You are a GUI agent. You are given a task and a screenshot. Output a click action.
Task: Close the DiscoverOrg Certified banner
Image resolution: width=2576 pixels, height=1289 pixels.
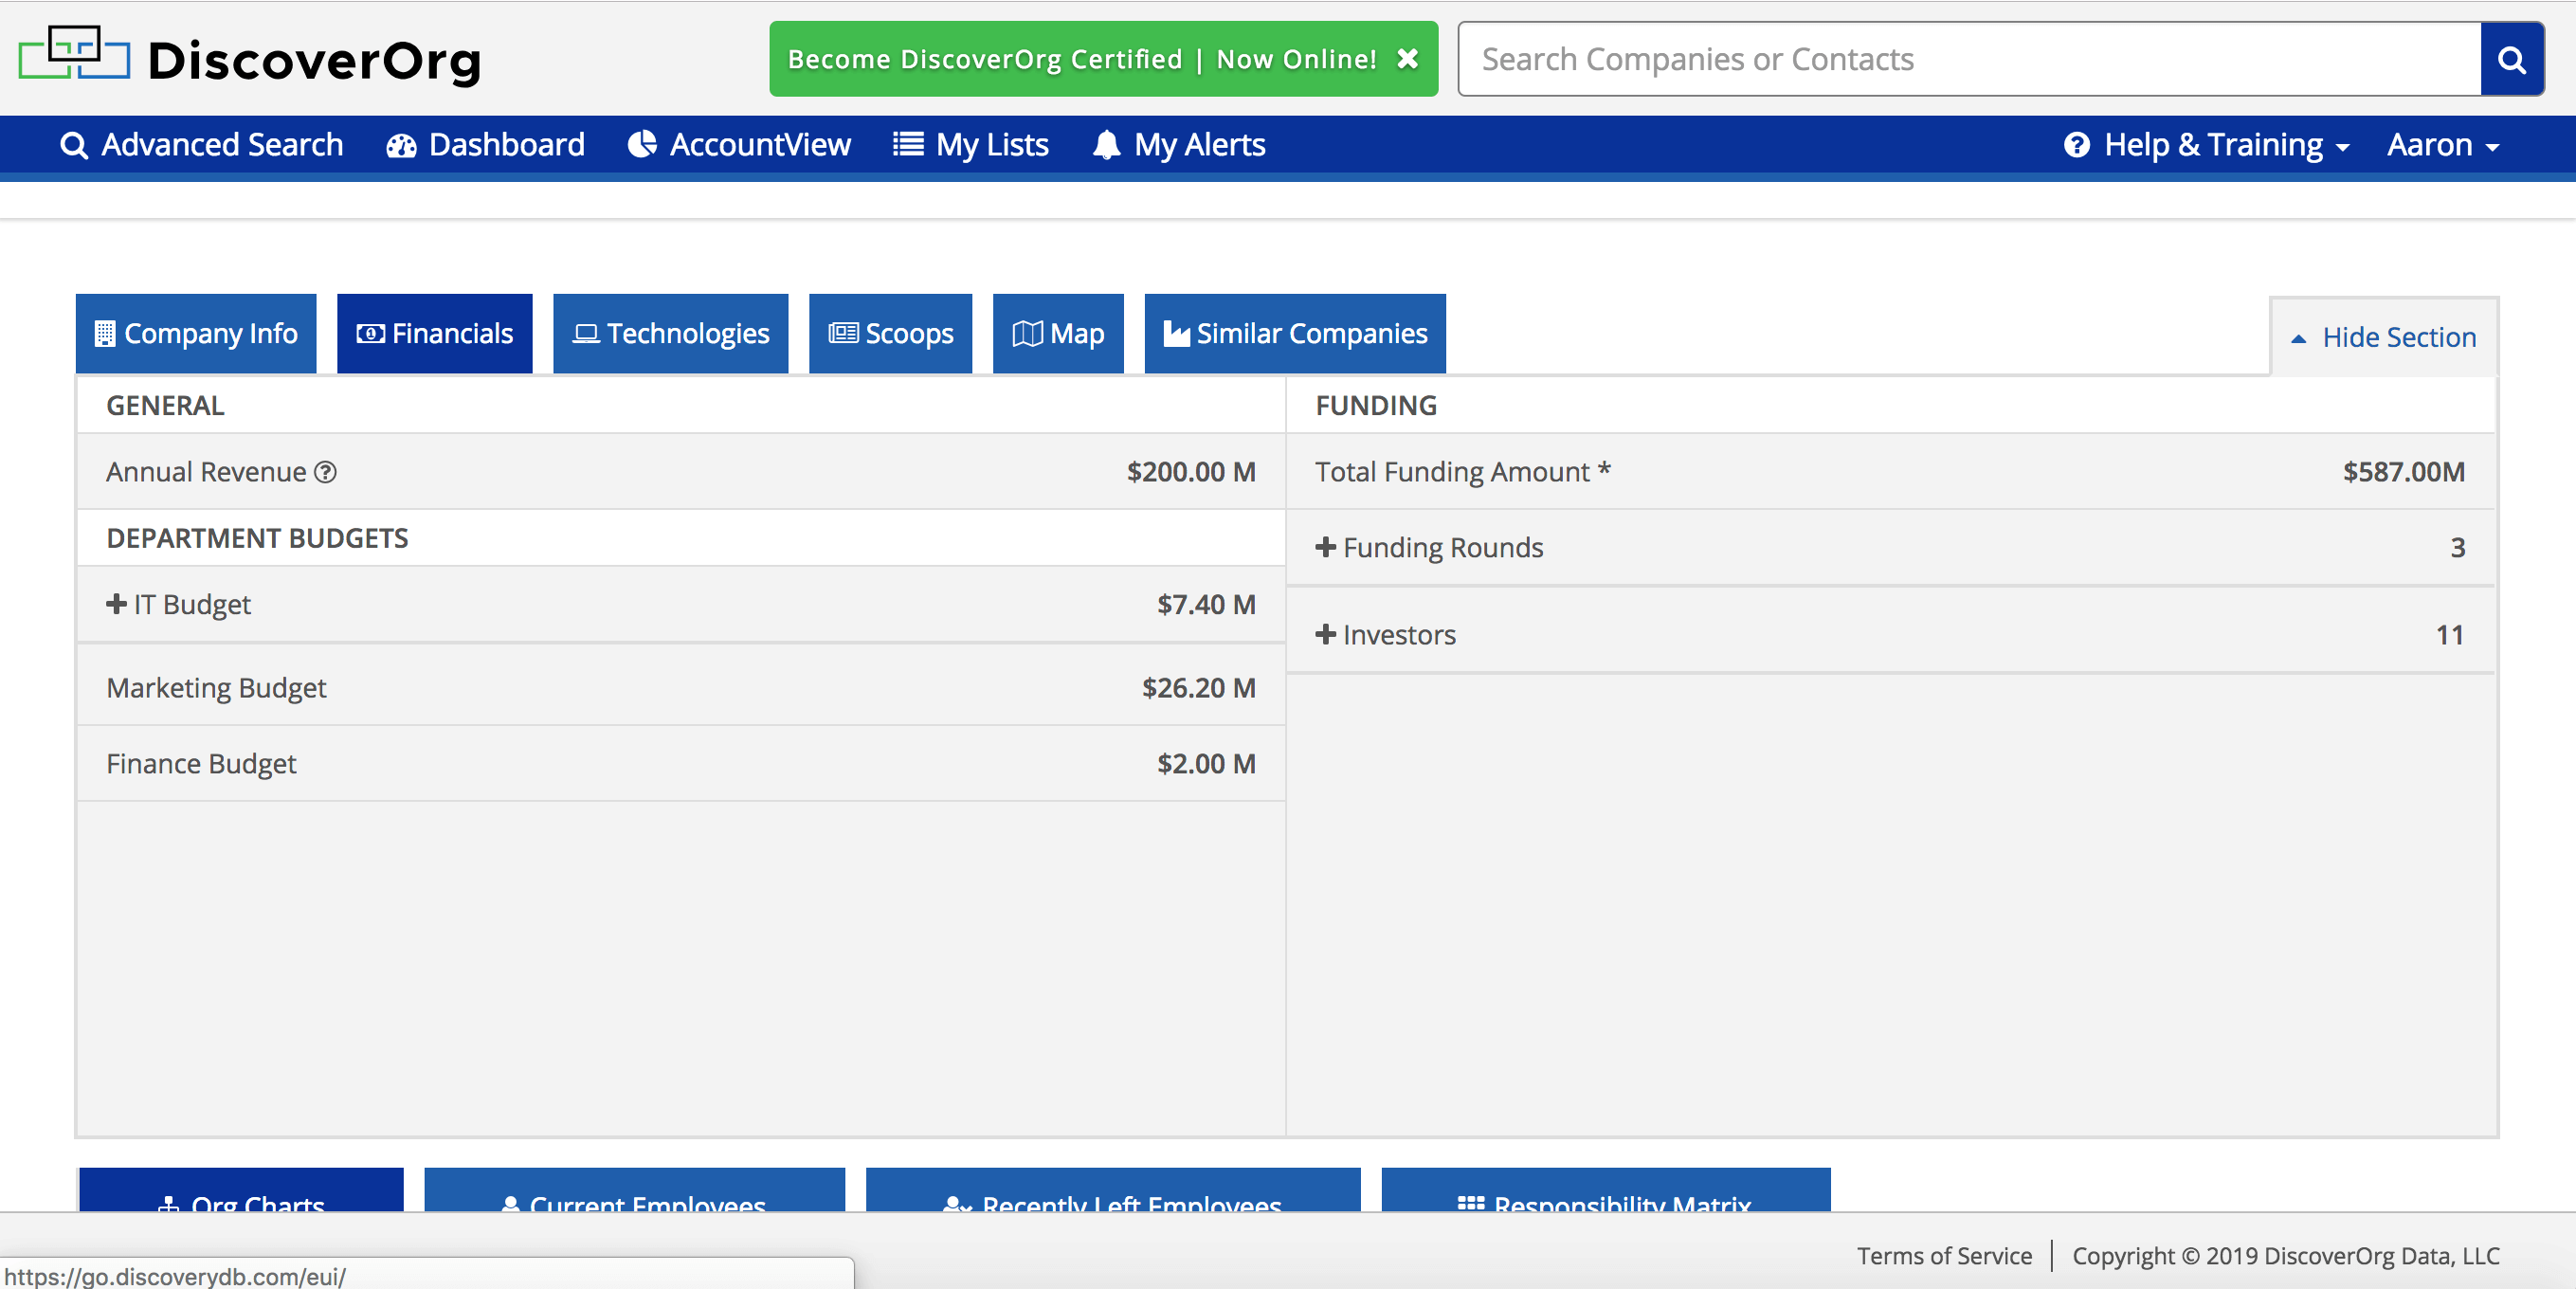pyautogui.click(x=1407, y=59)
